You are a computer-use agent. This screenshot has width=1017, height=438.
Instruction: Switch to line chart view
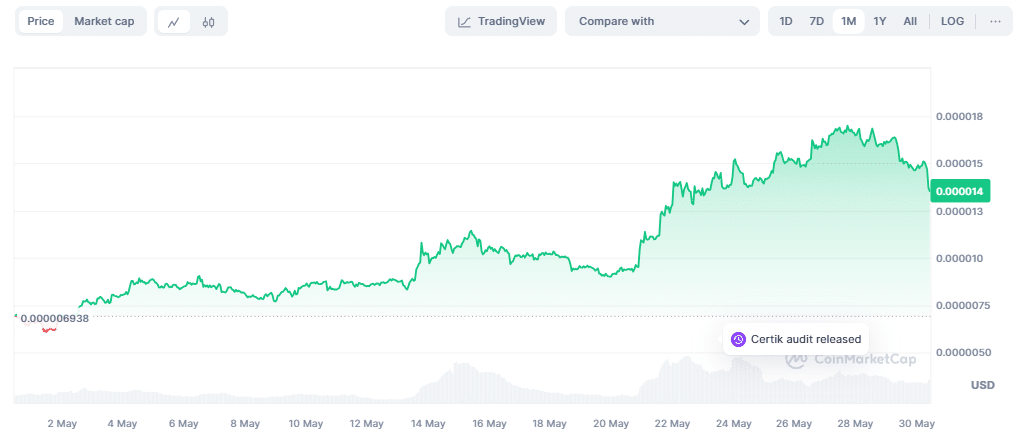173,22
